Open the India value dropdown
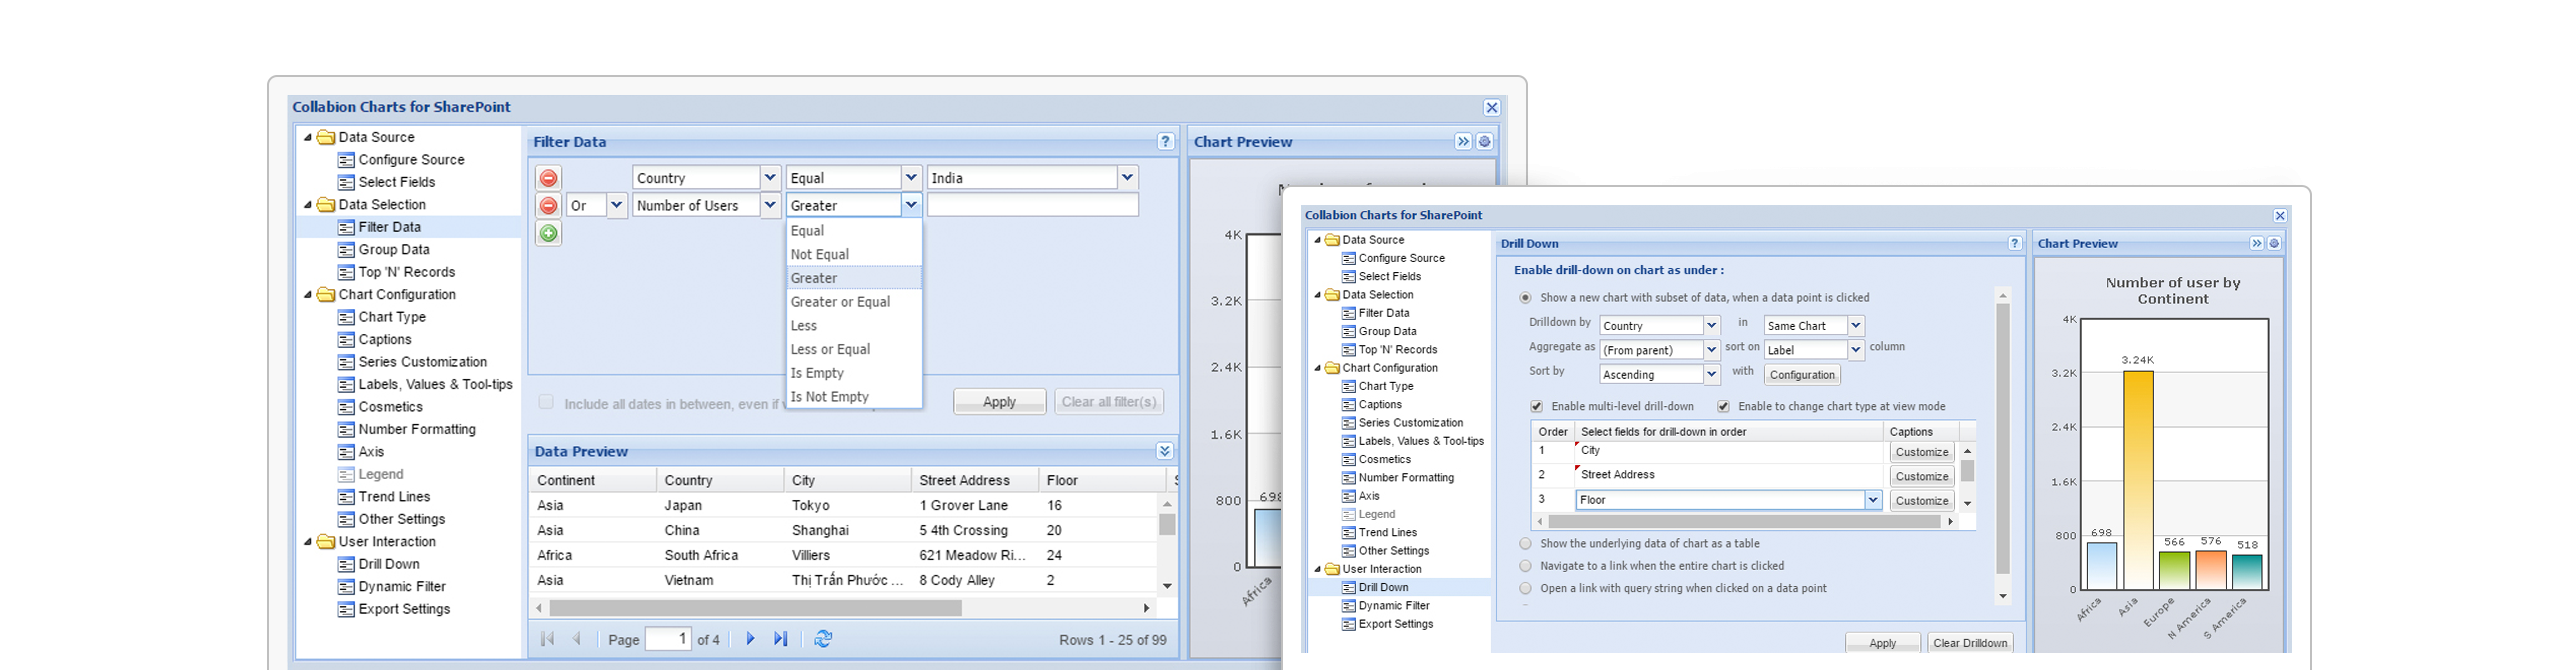The width and height of the screenshot is (2560, 670). tap(1128, 178)
